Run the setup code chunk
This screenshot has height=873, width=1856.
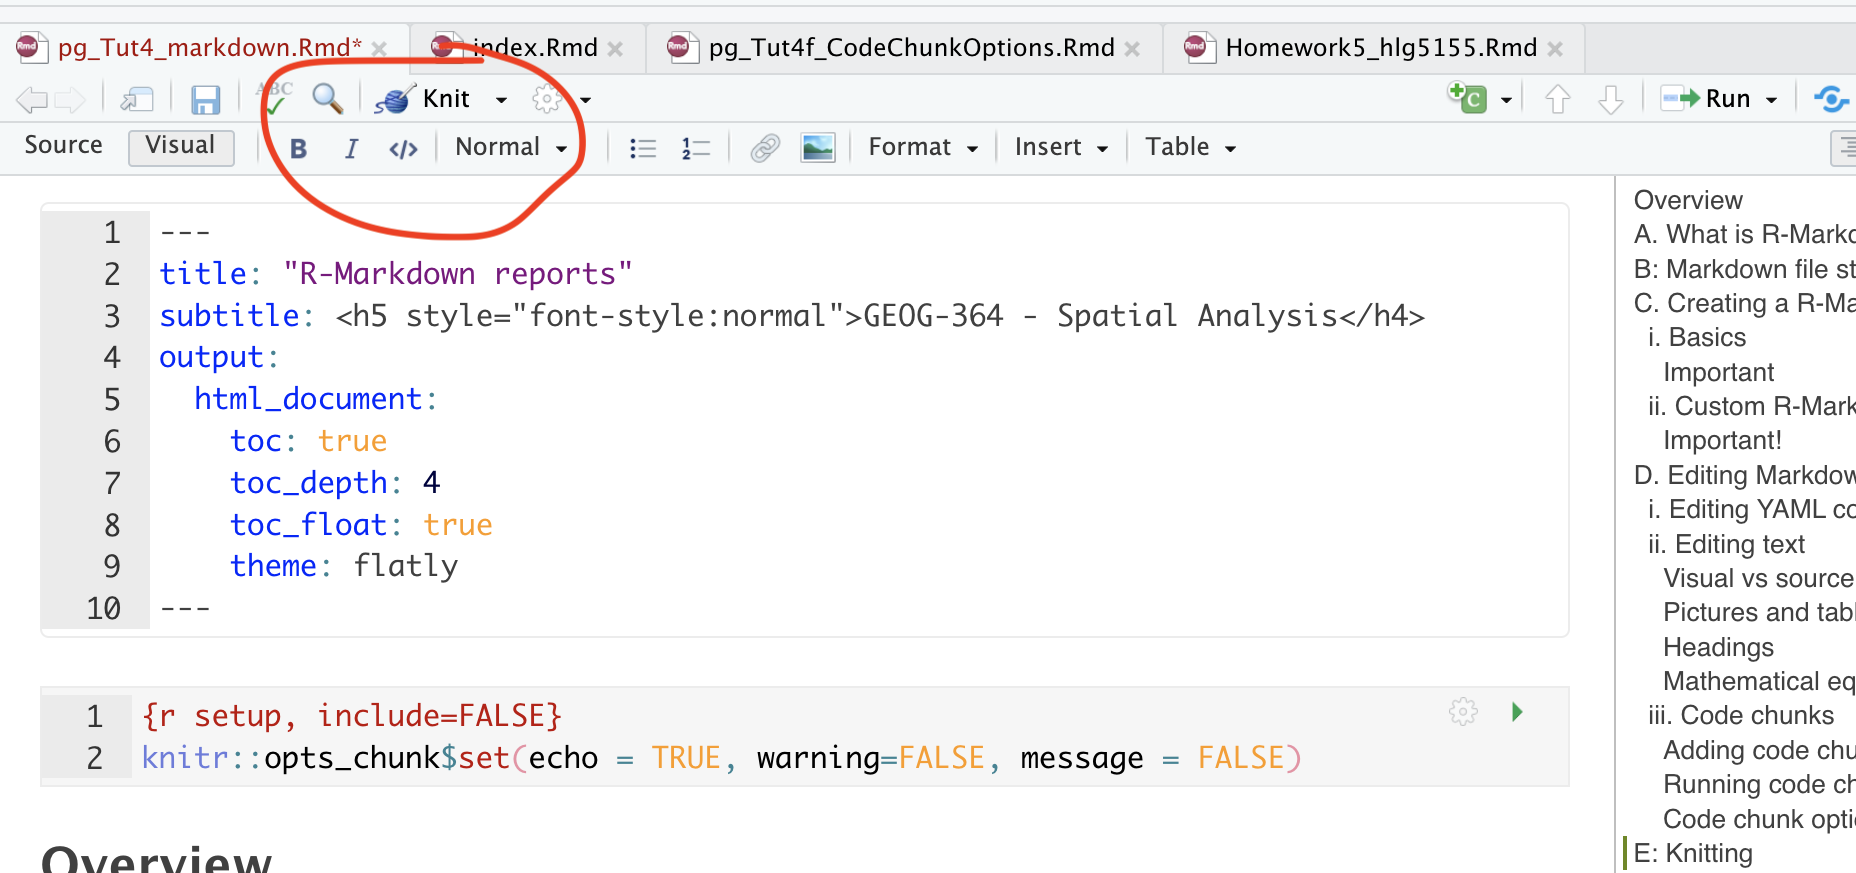pyautogui.click(x=1517, y=712)
